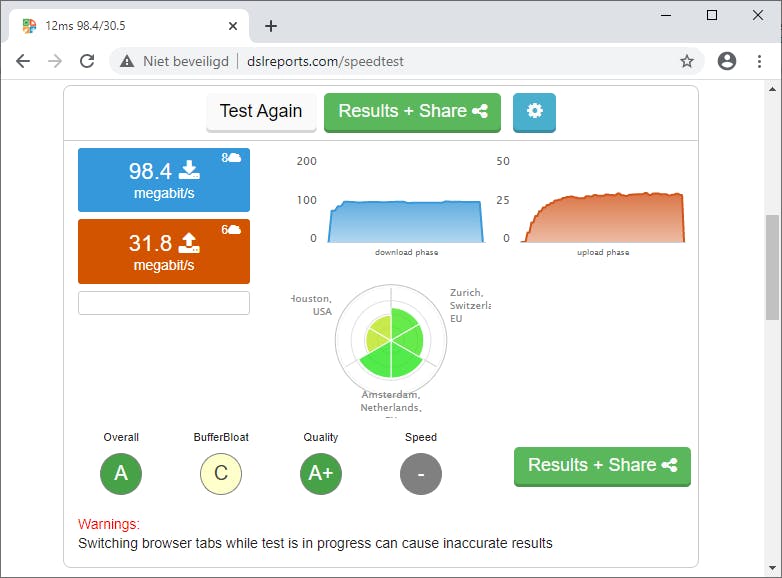Click the cloud icon with 8 streams
Image resolution: width=782 pixels, height=578 pixels.
[233, 158]
